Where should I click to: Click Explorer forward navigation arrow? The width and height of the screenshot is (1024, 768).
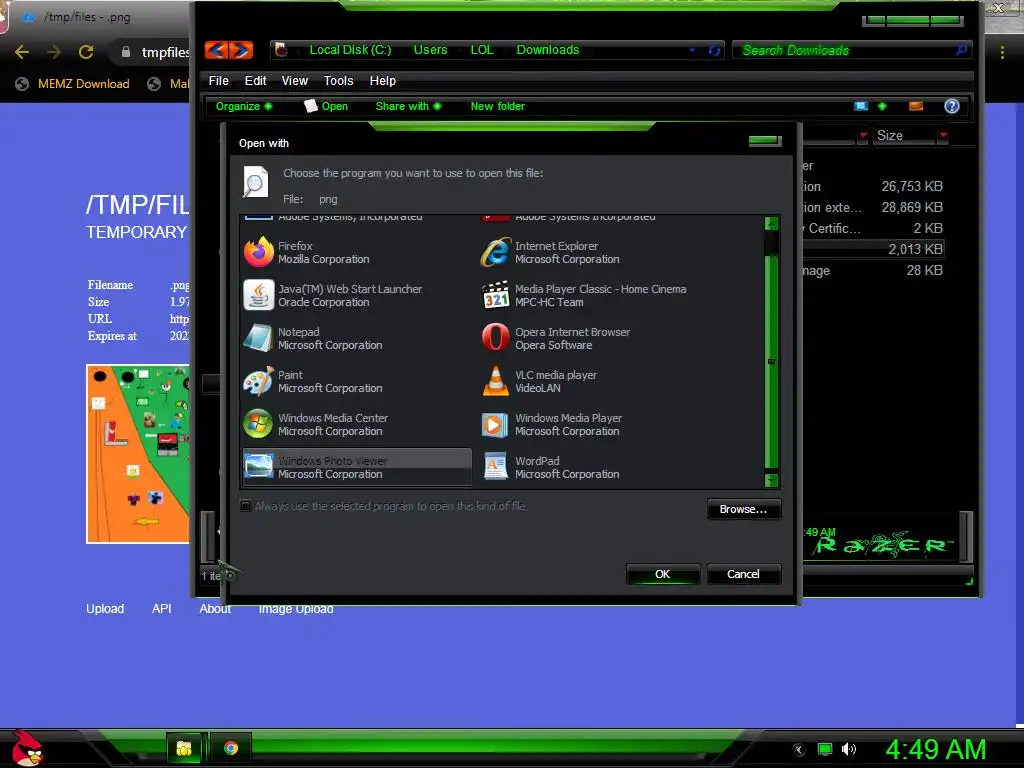coord(241,50)
